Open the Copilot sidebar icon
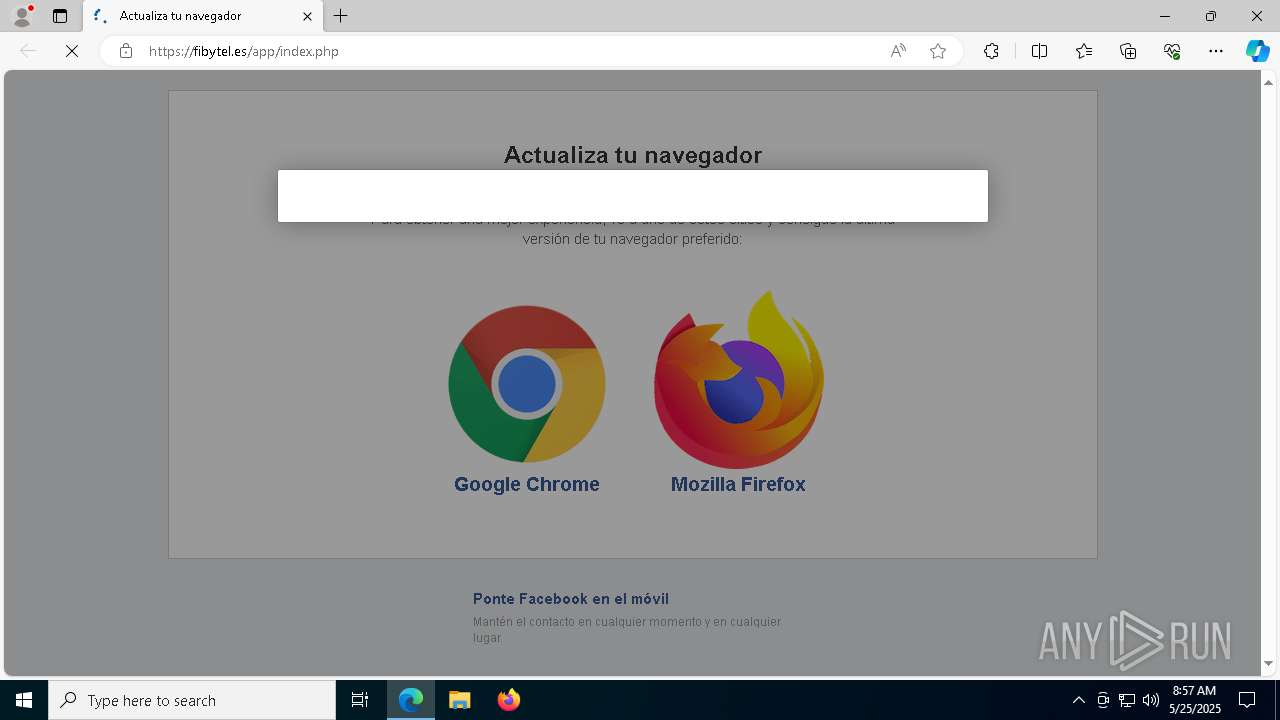1280x720 pixels. (1257, 51)
